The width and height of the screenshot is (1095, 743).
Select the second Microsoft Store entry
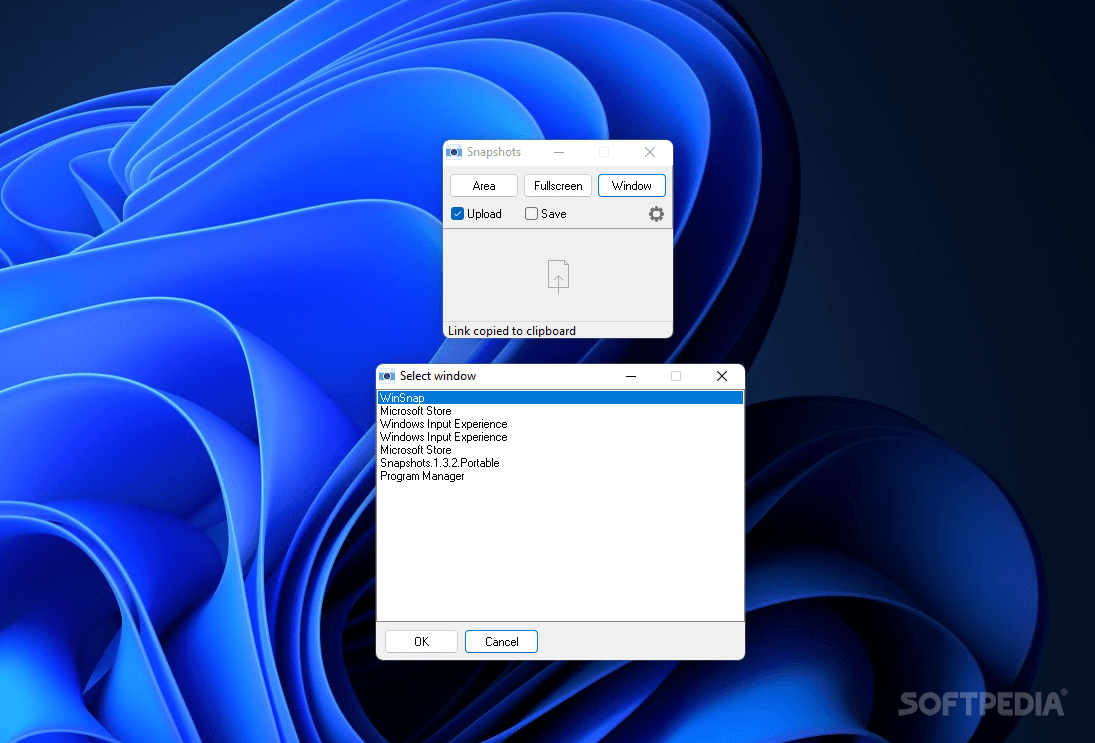click(560, 450)
